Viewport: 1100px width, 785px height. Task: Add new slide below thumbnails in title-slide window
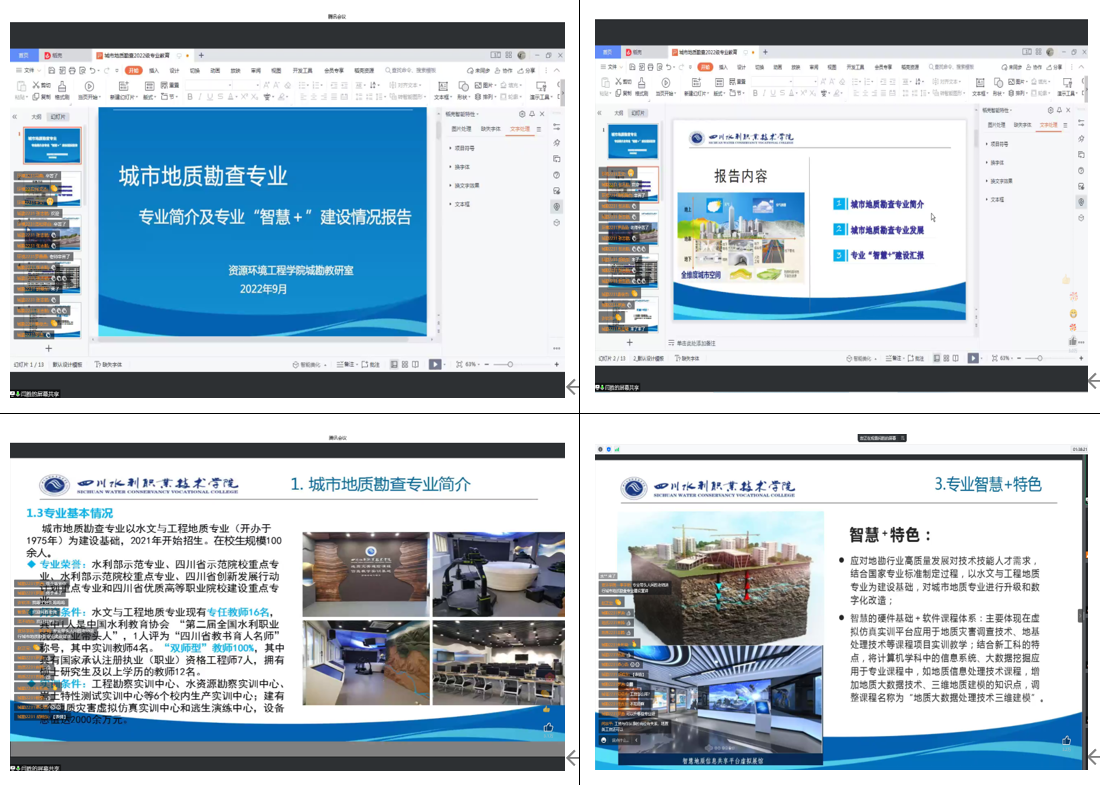pyautogui.click(x=48, y=348)
